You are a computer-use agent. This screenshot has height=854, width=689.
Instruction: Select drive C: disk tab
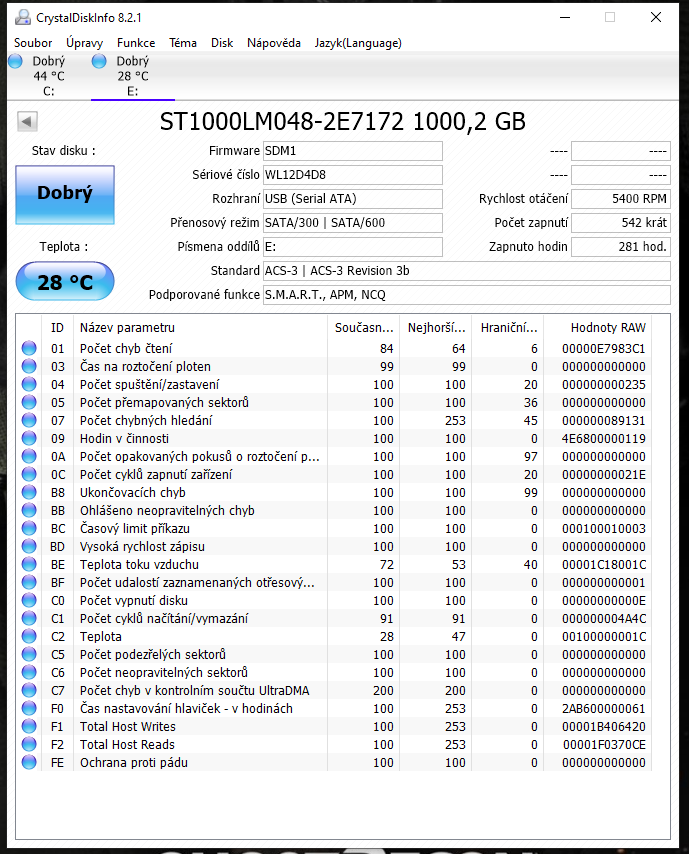(x=49, y=76)
